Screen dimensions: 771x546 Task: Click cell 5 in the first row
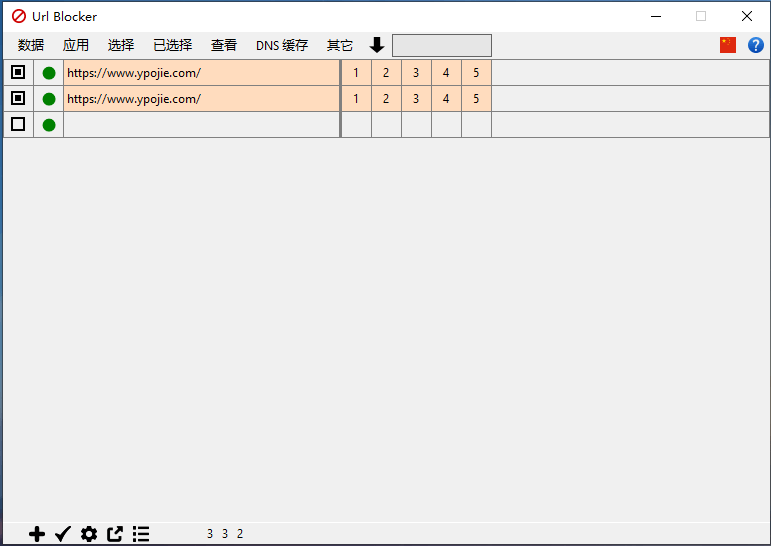[476, 73]
